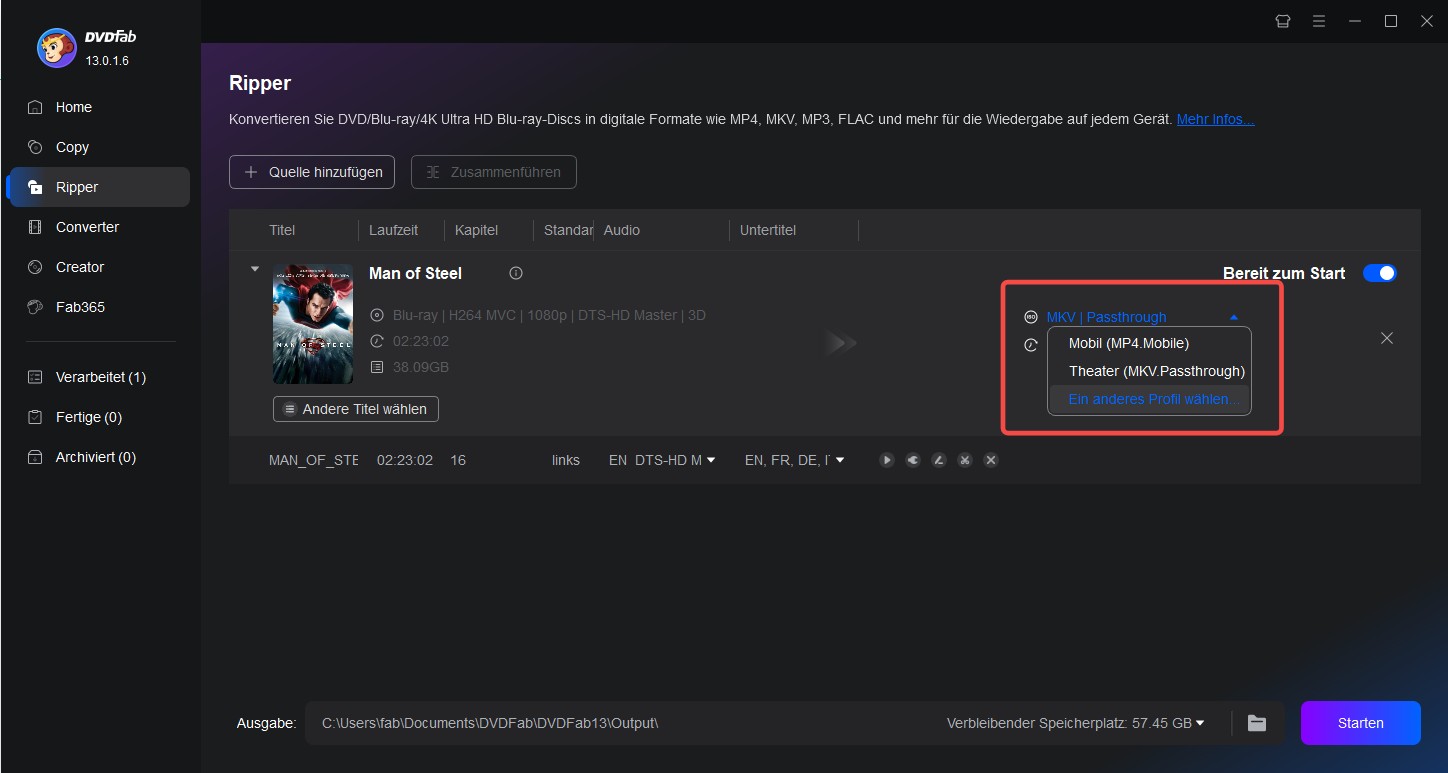Viewport: 1448px width, 773px height.
Task: Click the links cell in title row
Action: [566, 460]
